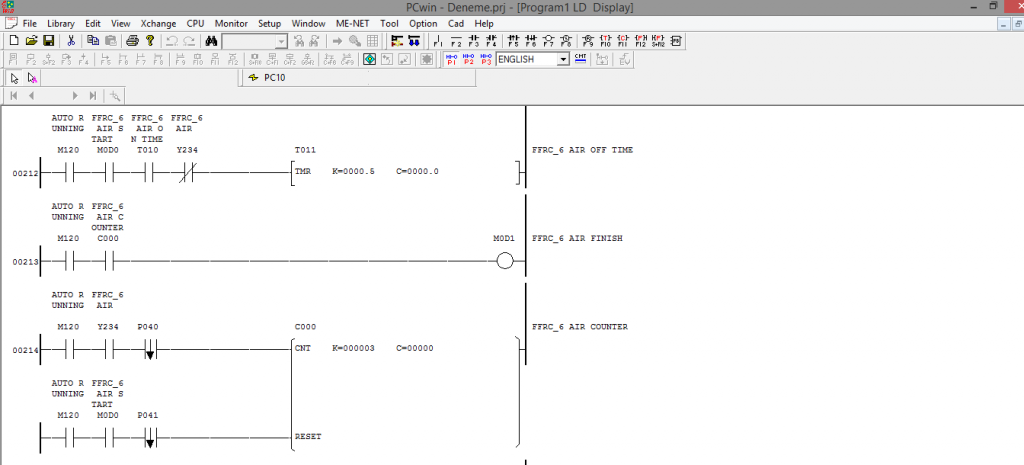Screen dimensions: 1024x465
Task: Select the T011 TMR instruction block
Action: pos(305,171)
